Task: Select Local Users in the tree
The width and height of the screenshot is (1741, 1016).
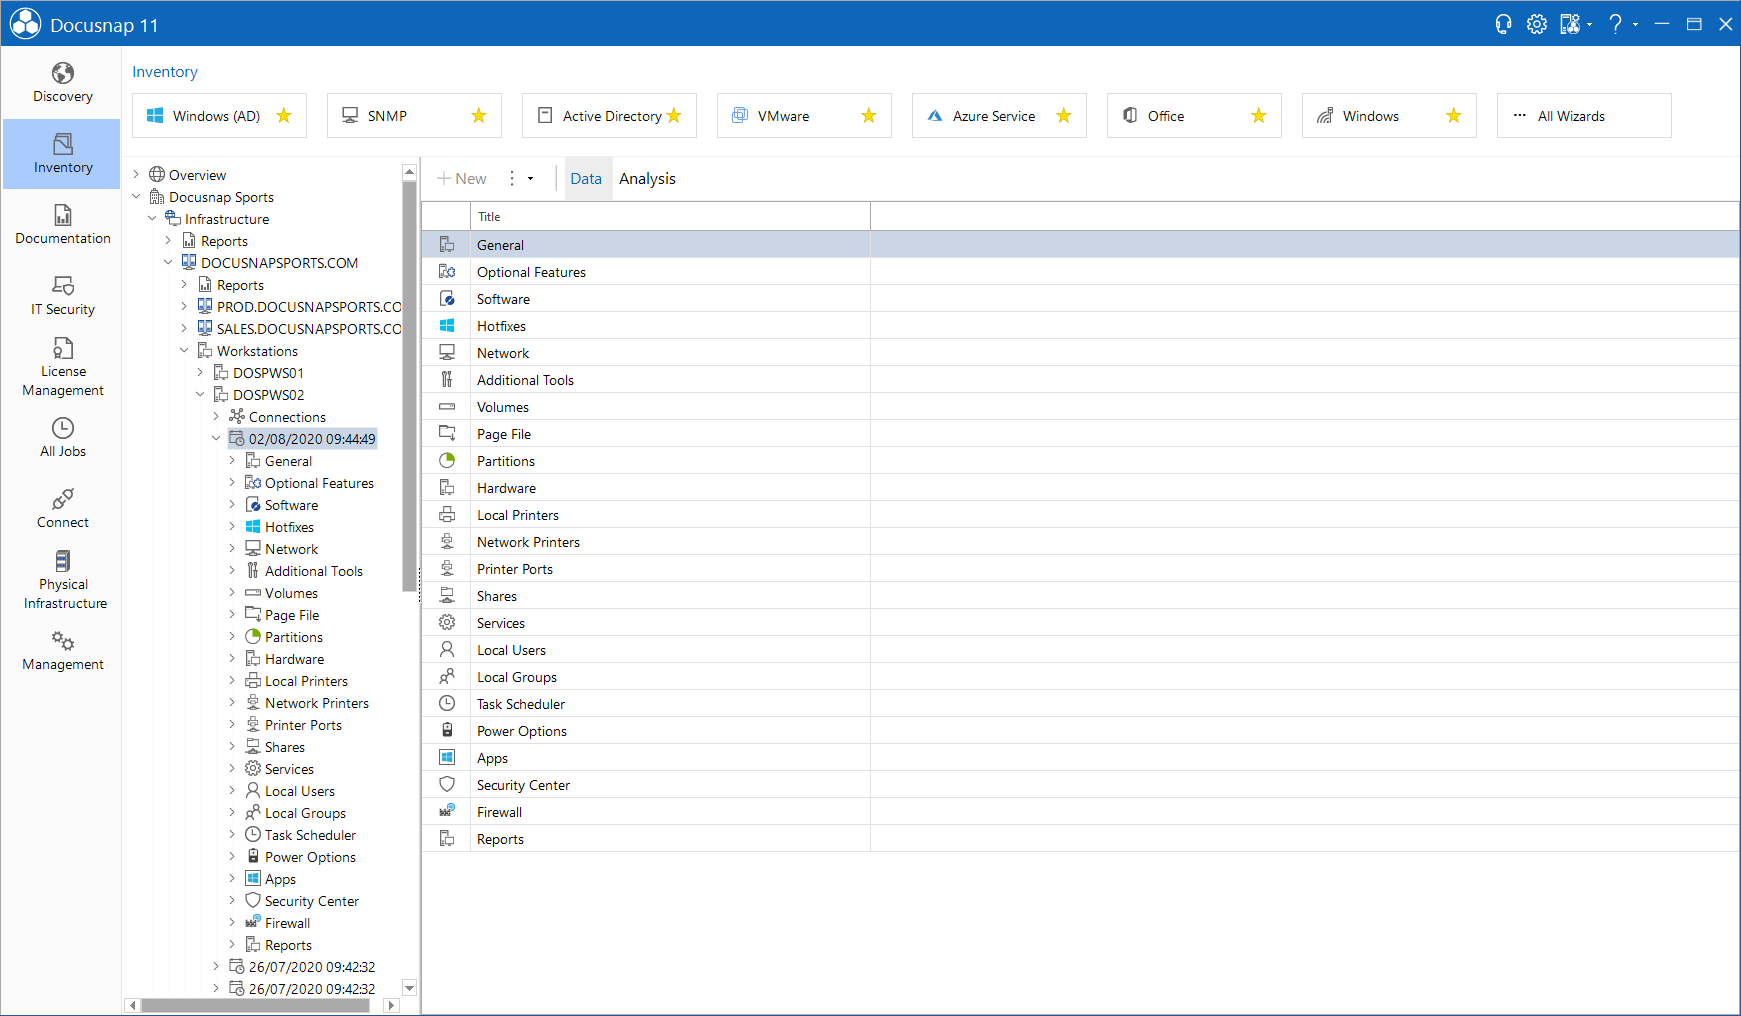Action: [299, 791]
